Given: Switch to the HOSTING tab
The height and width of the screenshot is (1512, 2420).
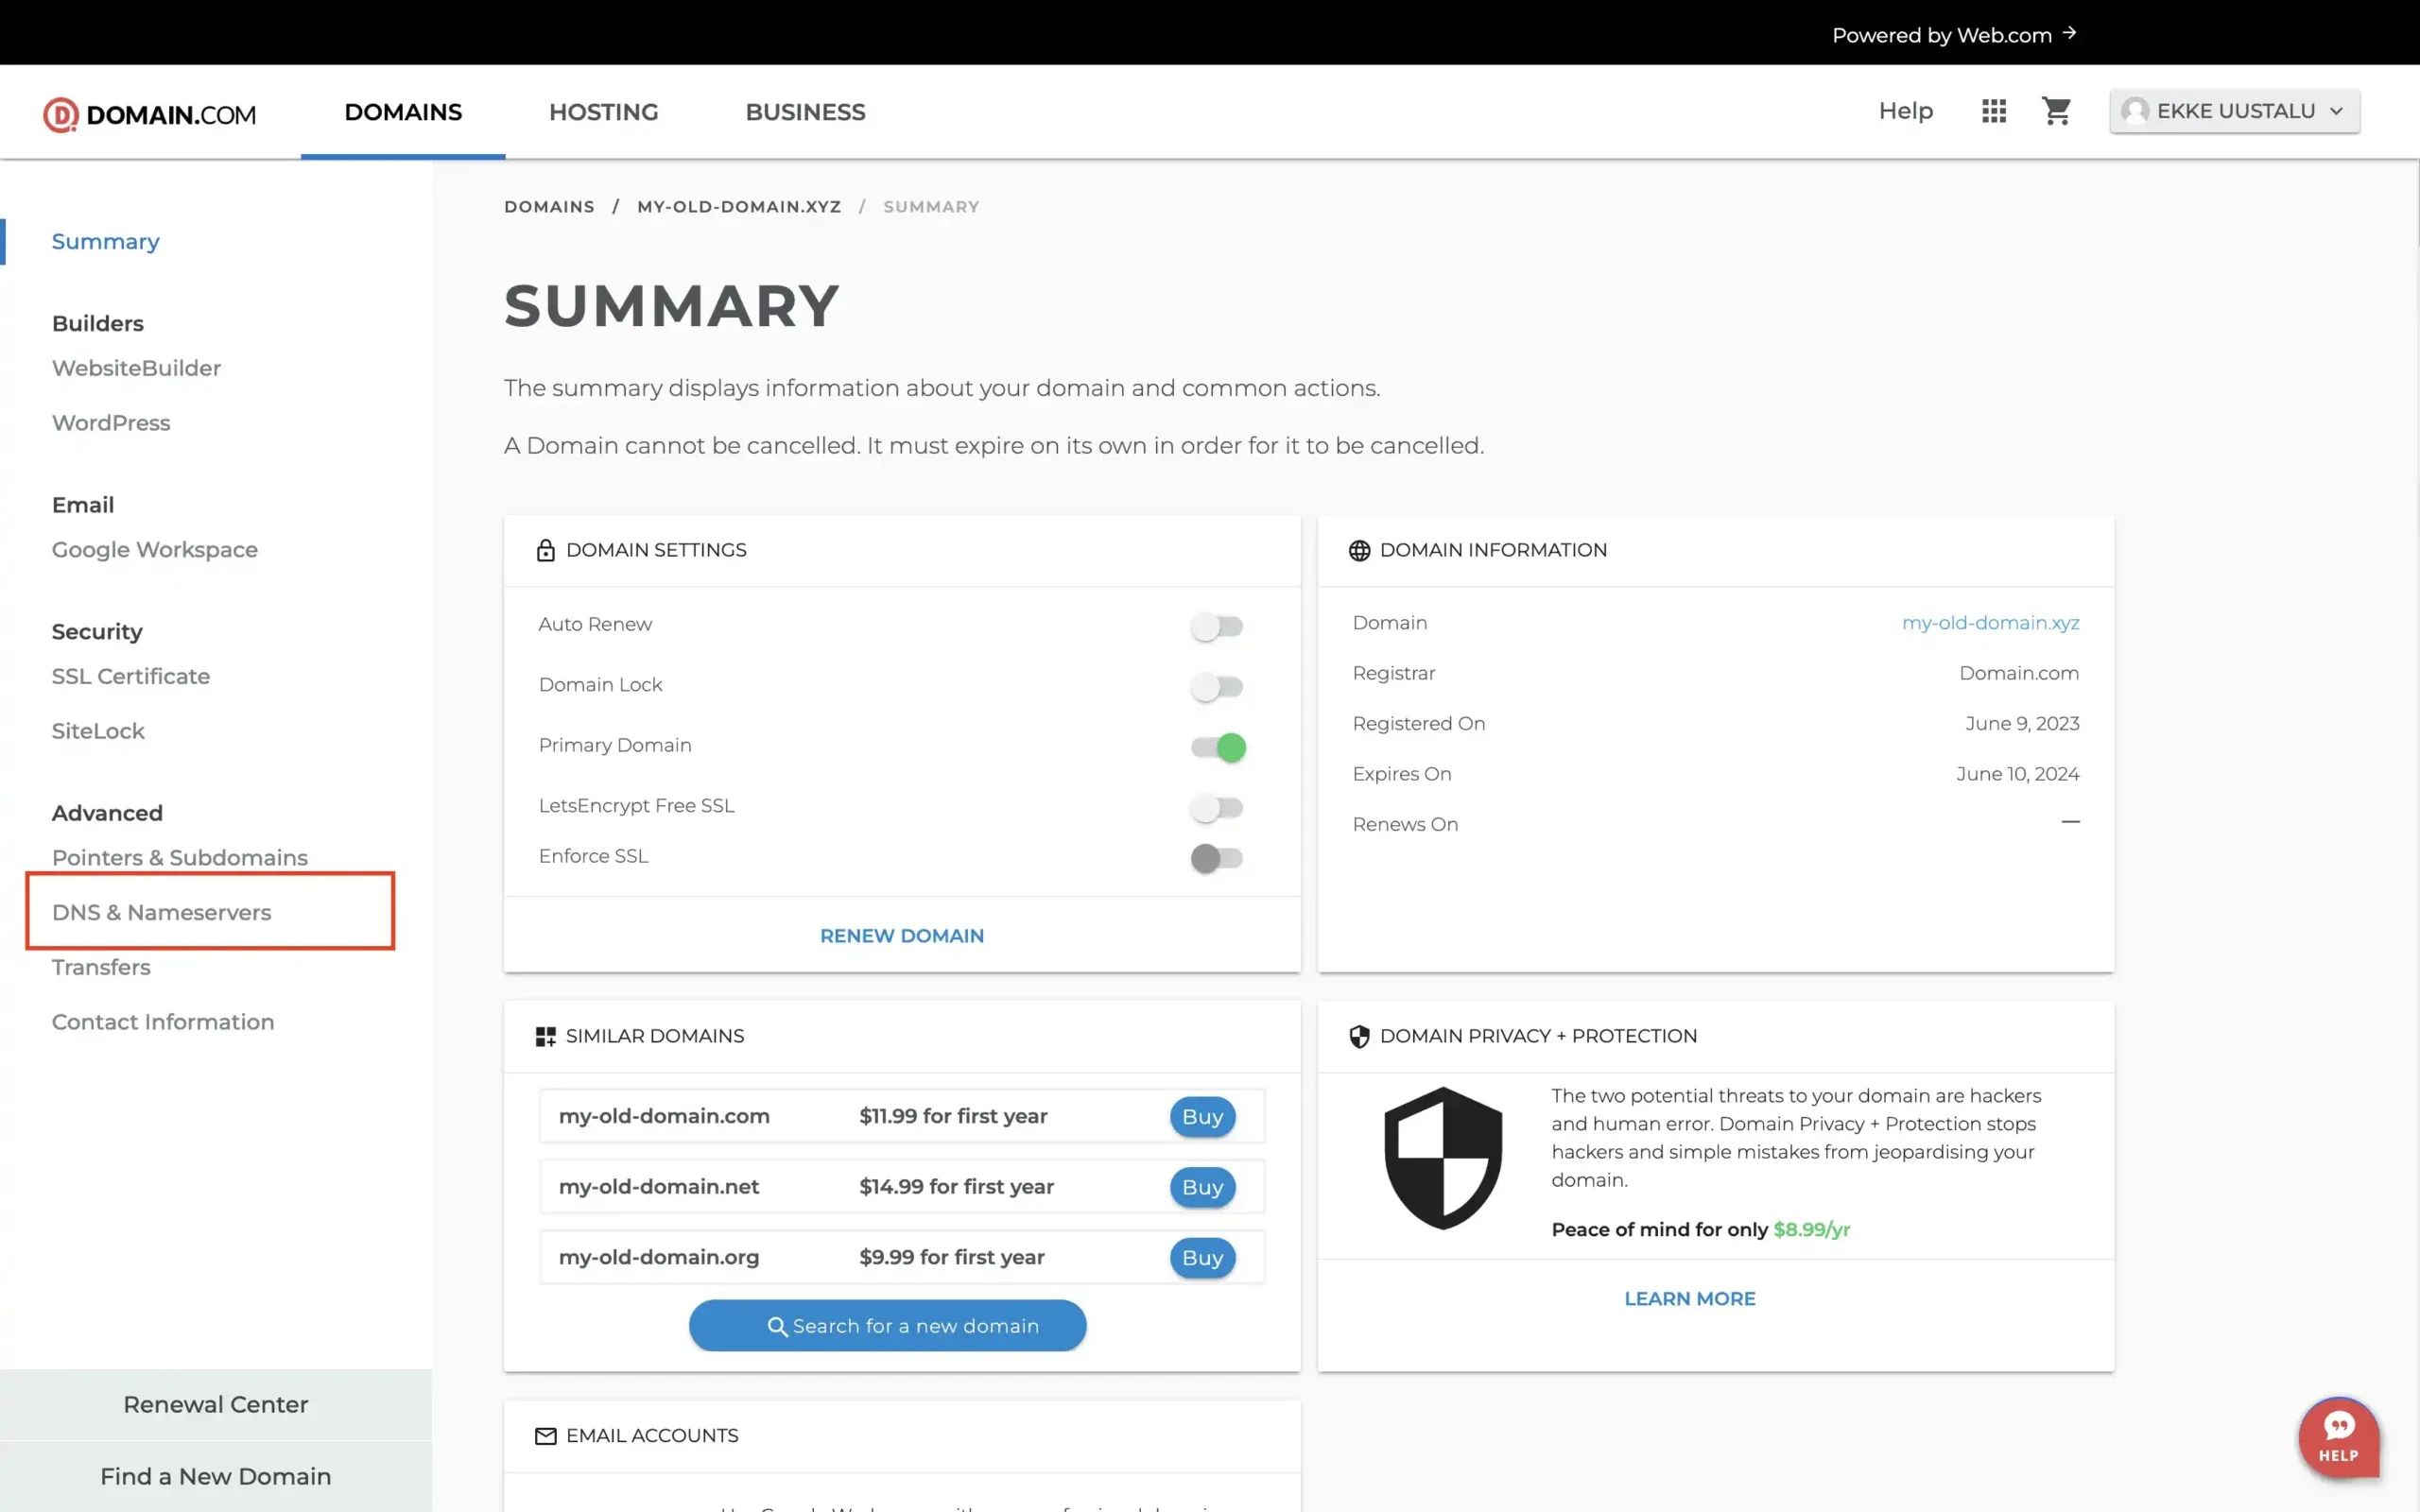Looking at the screenshot, I should coord(603,112).
